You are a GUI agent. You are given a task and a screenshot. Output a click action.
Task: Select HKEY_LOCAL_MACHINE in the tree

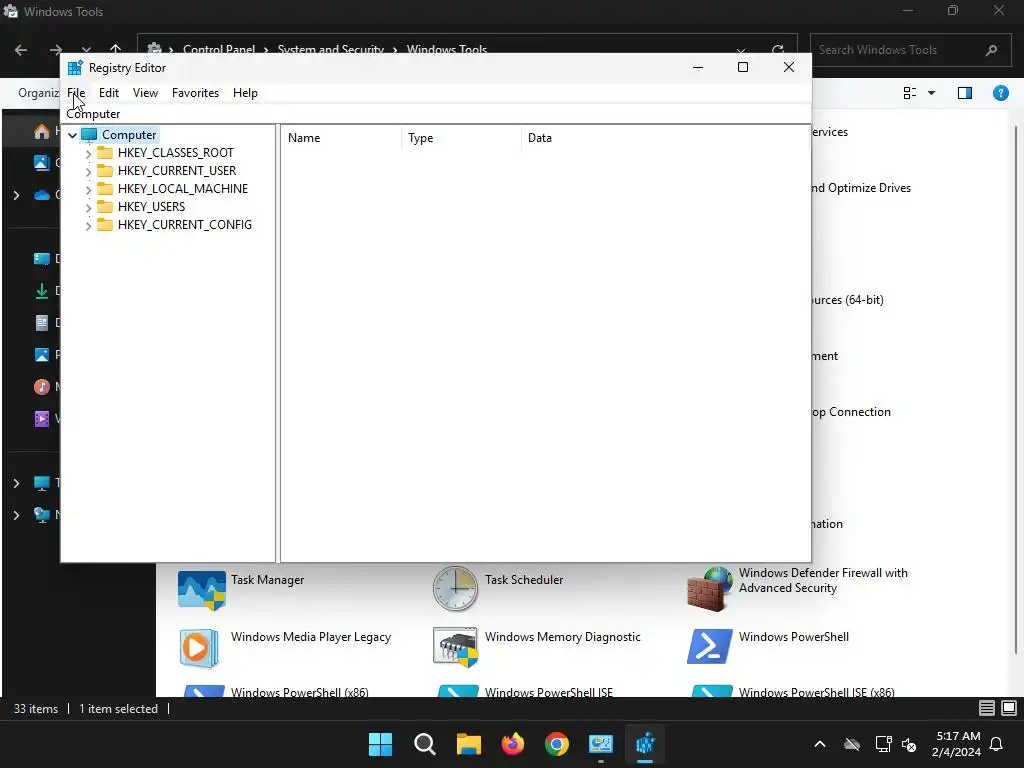pos(183,189)
